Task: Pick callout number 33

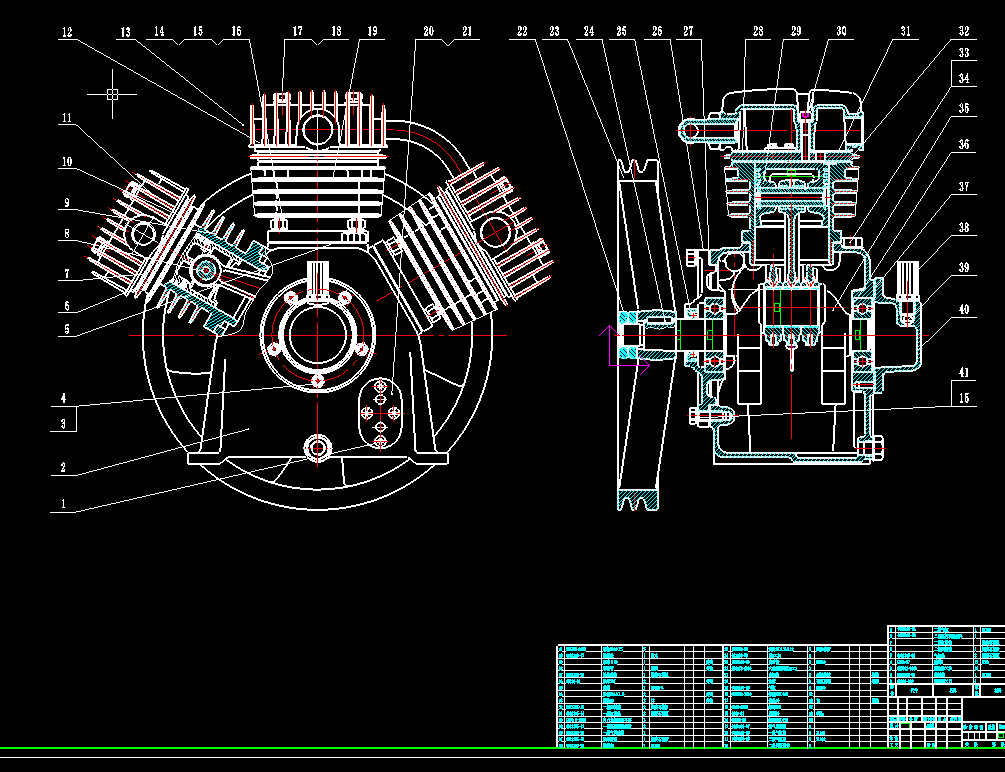Action: tap(964, 53)
